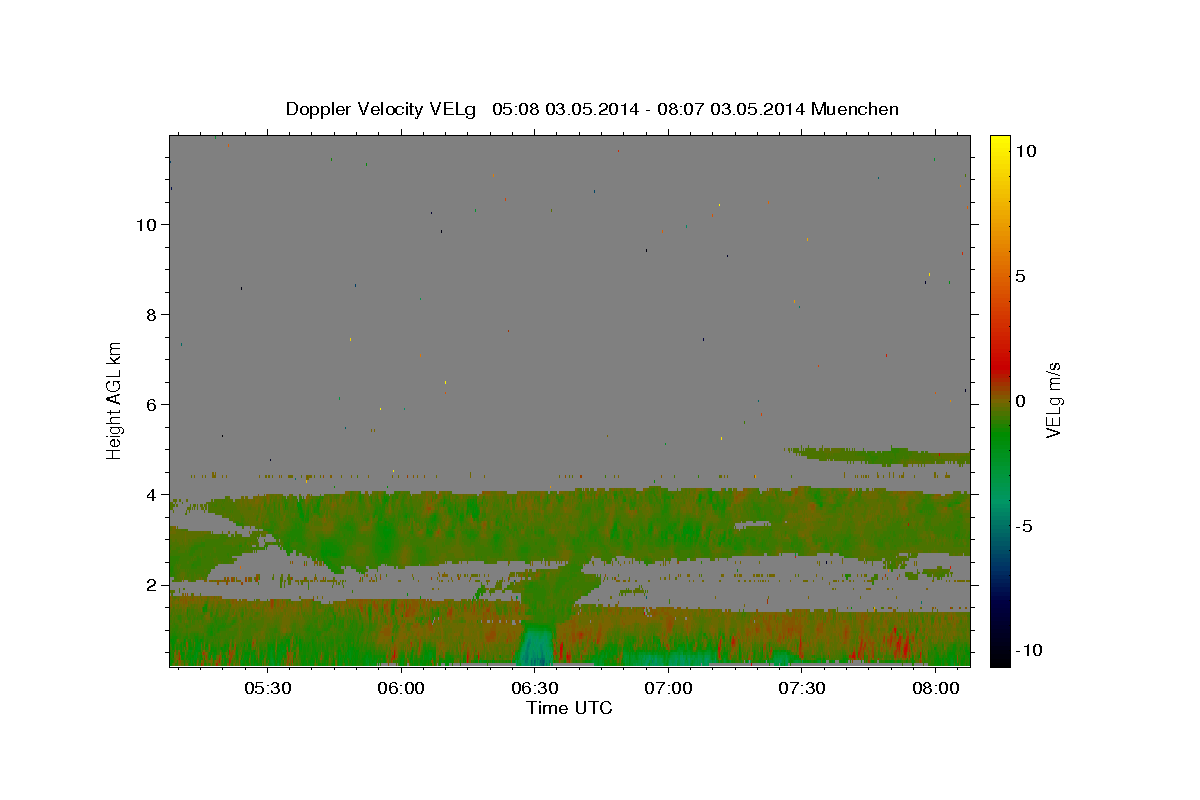Click the thin cloud layer above 07:30
Viewport: 1200px width, 800px height.
(878, 455)
